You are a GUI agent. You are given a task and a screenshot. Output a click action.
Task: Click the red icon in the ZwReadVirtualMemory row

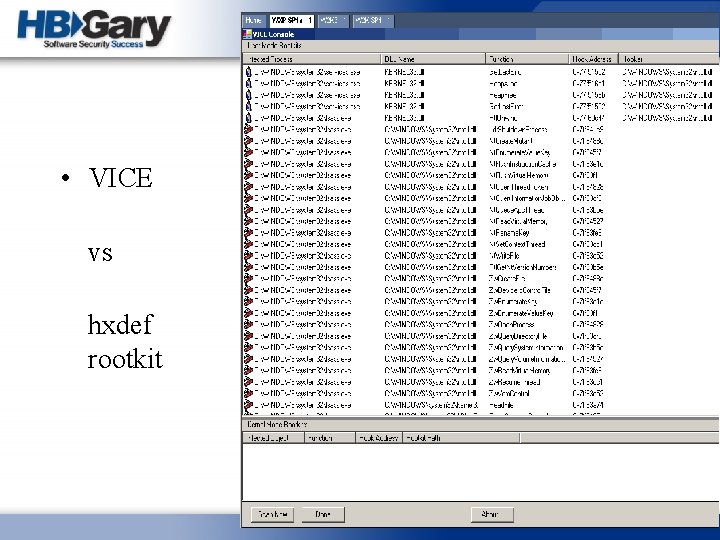(x=248, y=371)
